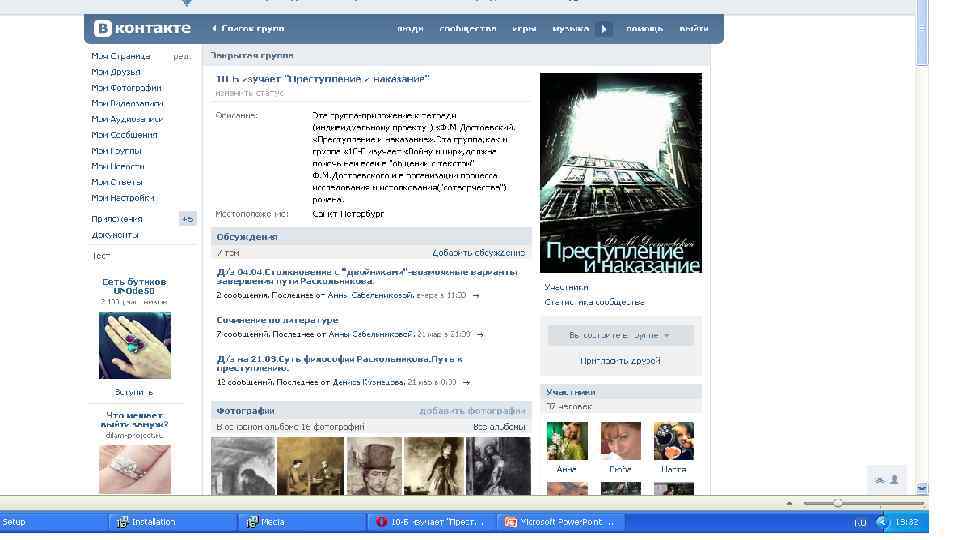Open the music player play button in header

coord(604,29)
